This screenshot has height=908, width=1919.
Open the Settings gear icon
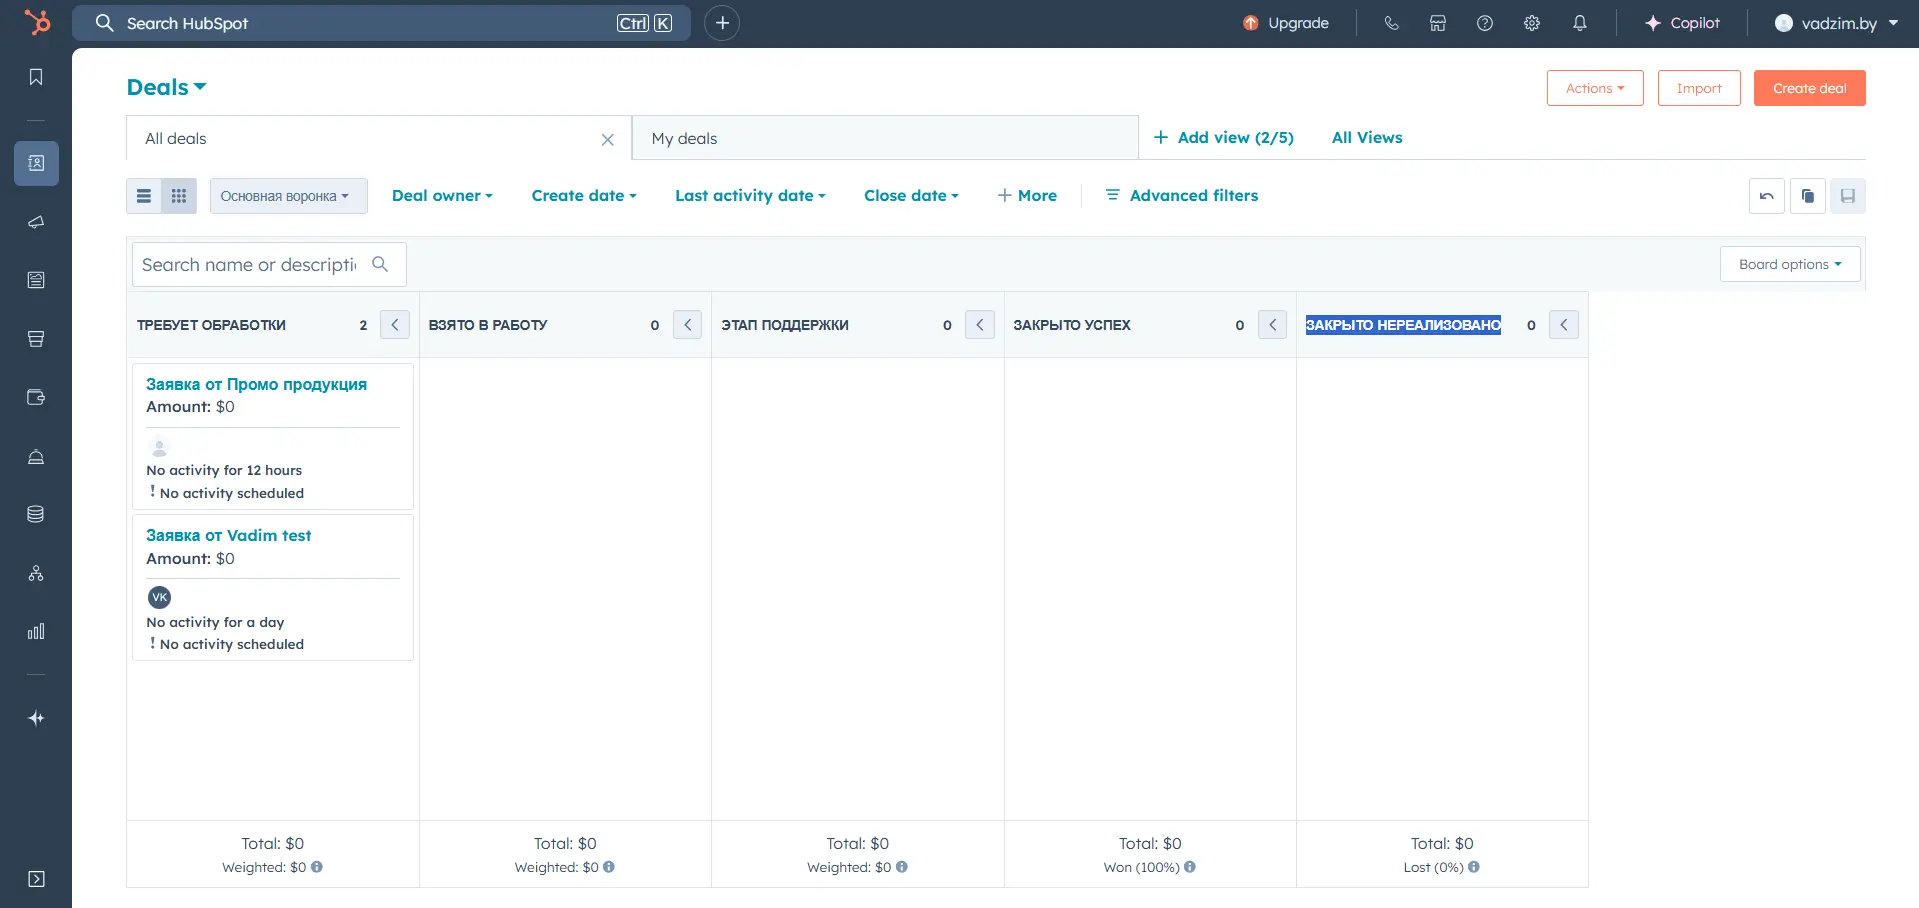[1531, 22]
